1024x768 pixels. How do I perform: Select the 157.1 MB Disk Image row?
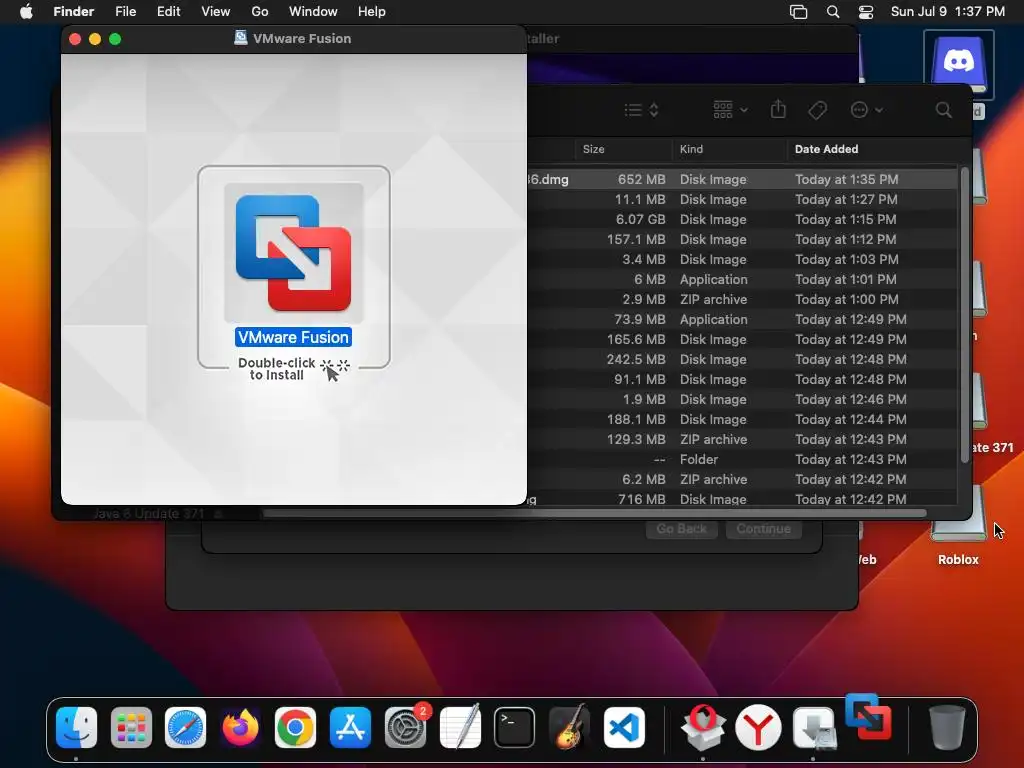[x=743, y=239]
